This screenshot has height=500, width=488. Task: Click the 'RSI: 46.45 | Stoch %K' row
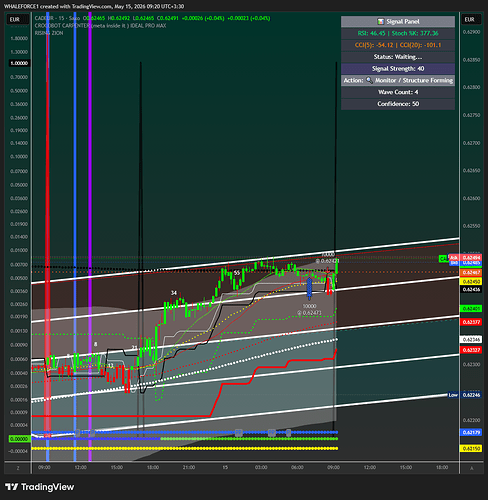click(x=398, y=33)
